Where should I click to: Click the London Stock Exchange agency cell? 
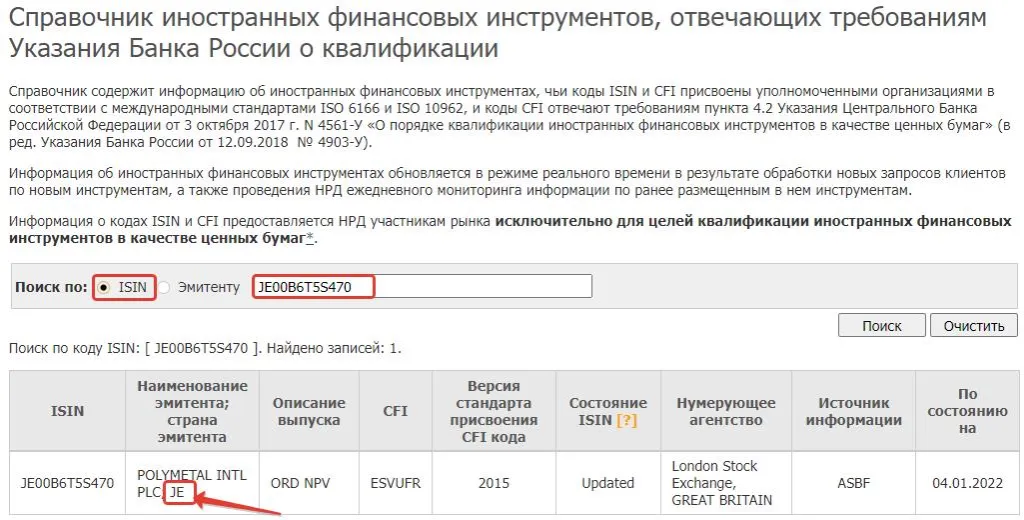[726, 483]
